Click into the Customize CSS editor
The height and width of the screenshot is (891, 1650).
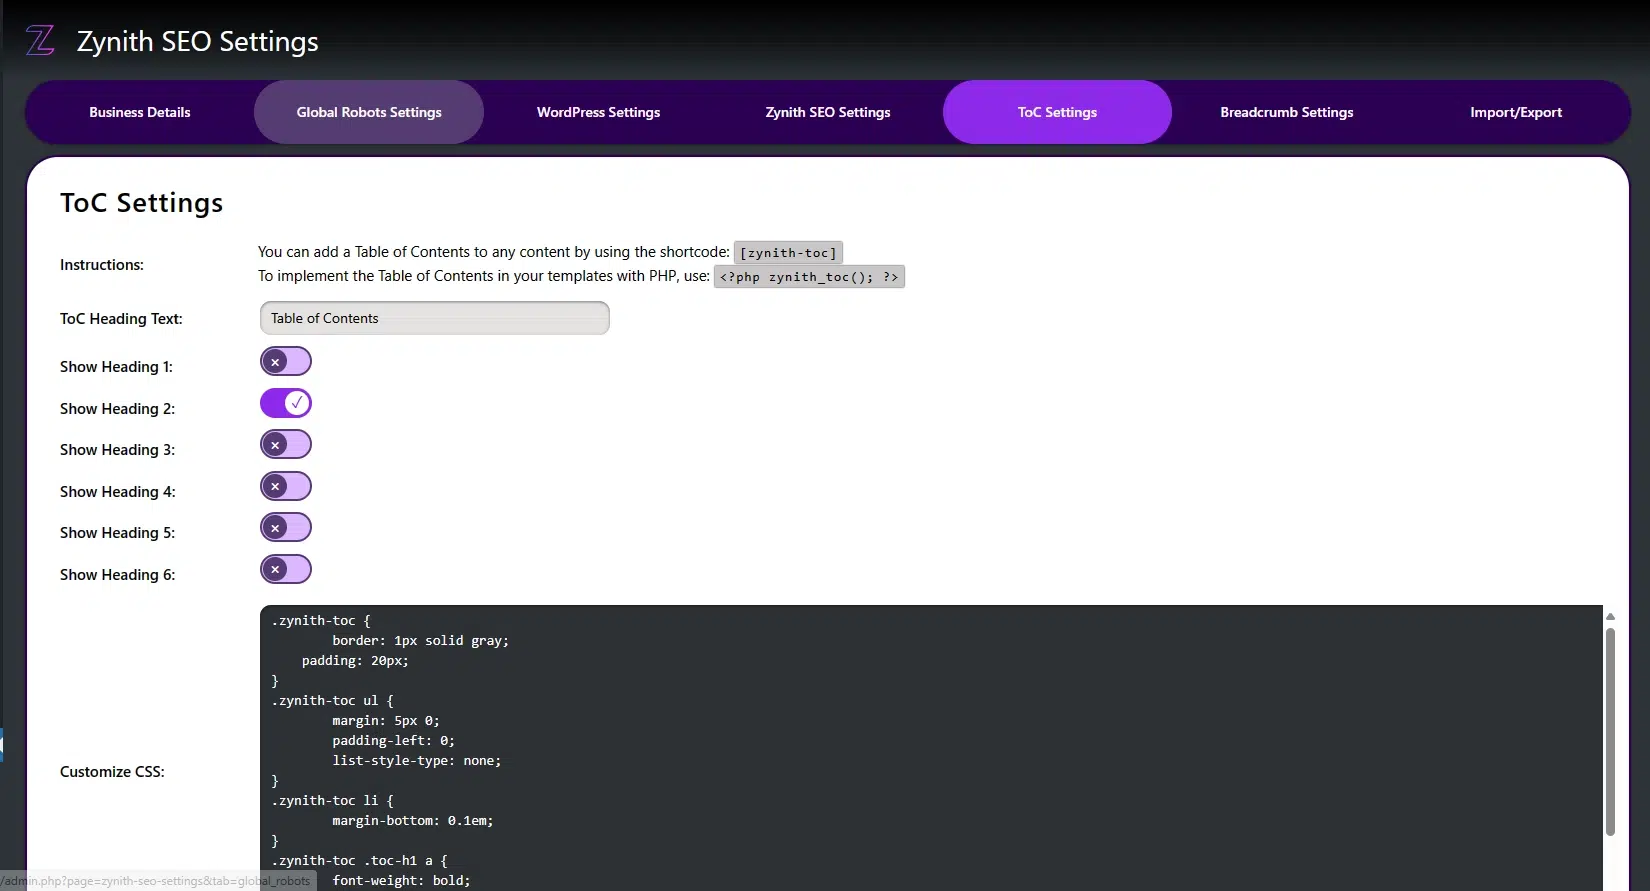pyautogui.click(x=930, y=748)
